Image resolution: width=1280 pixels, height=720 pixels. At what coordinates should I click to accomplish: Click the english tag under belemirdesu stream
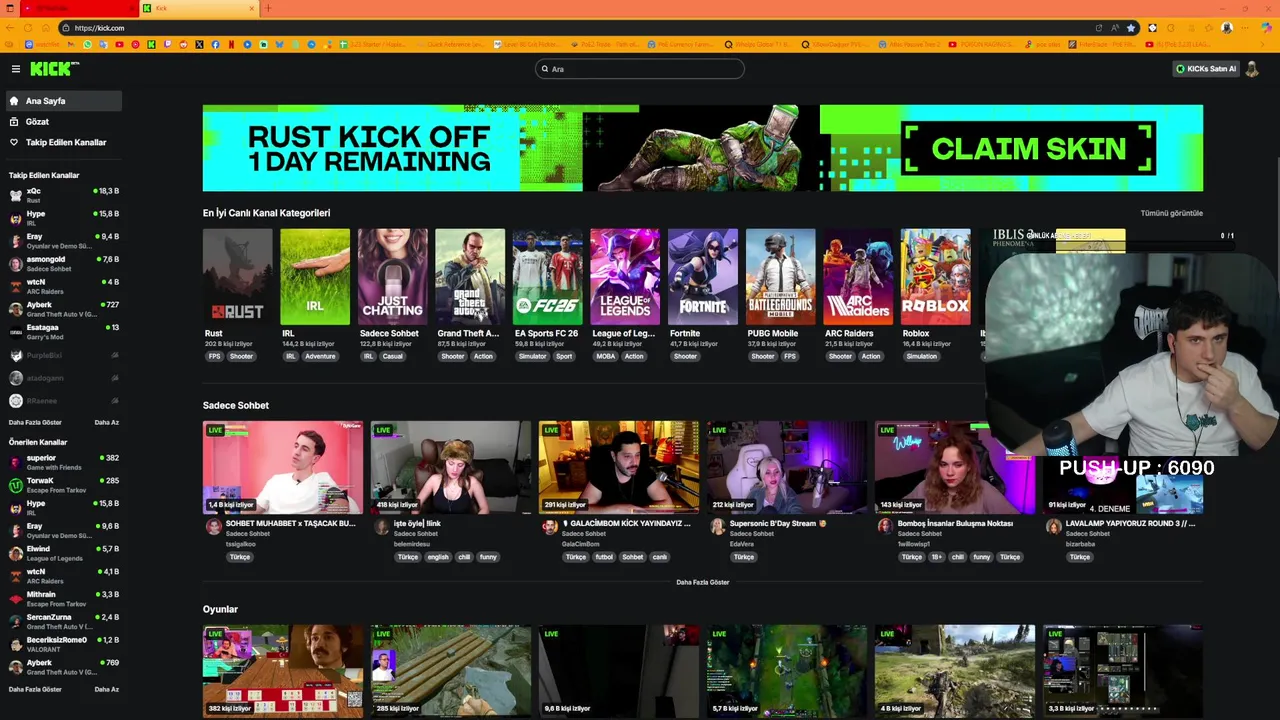click(x=438, y=557)
